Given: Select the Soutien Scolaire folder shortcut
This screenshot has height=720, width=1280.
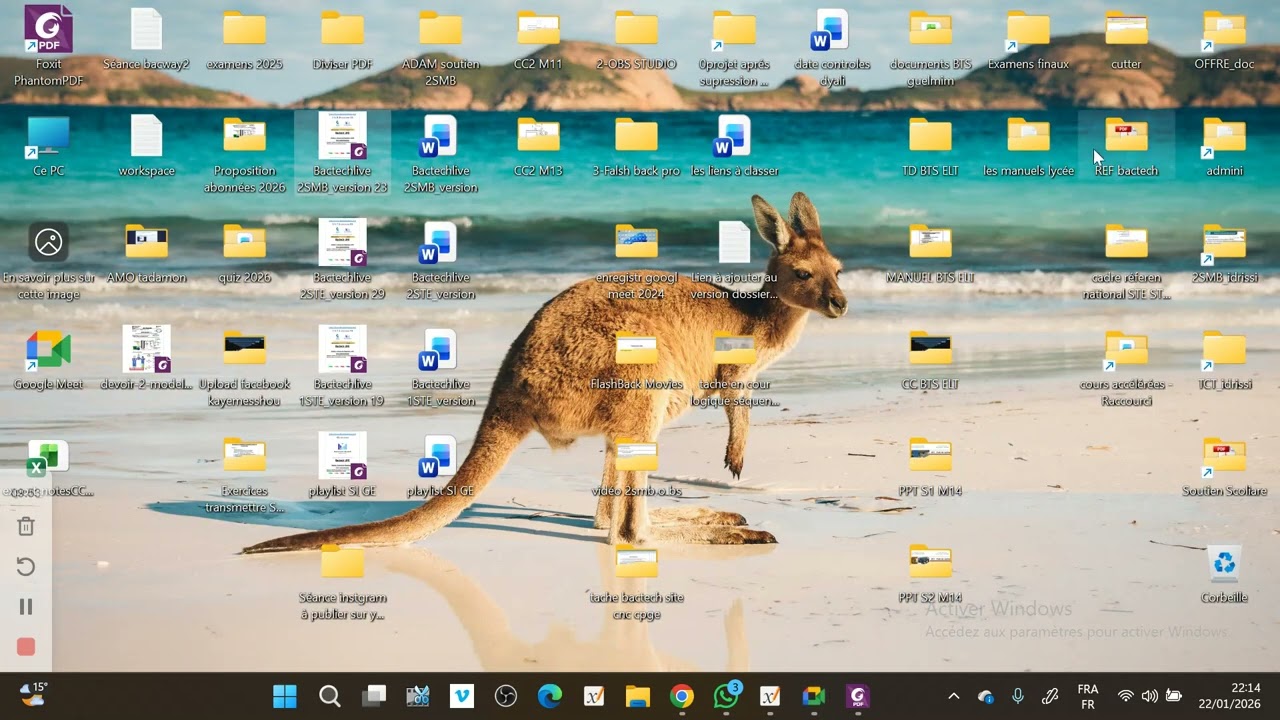Looking at the screenshot, I should (1224, 466).
